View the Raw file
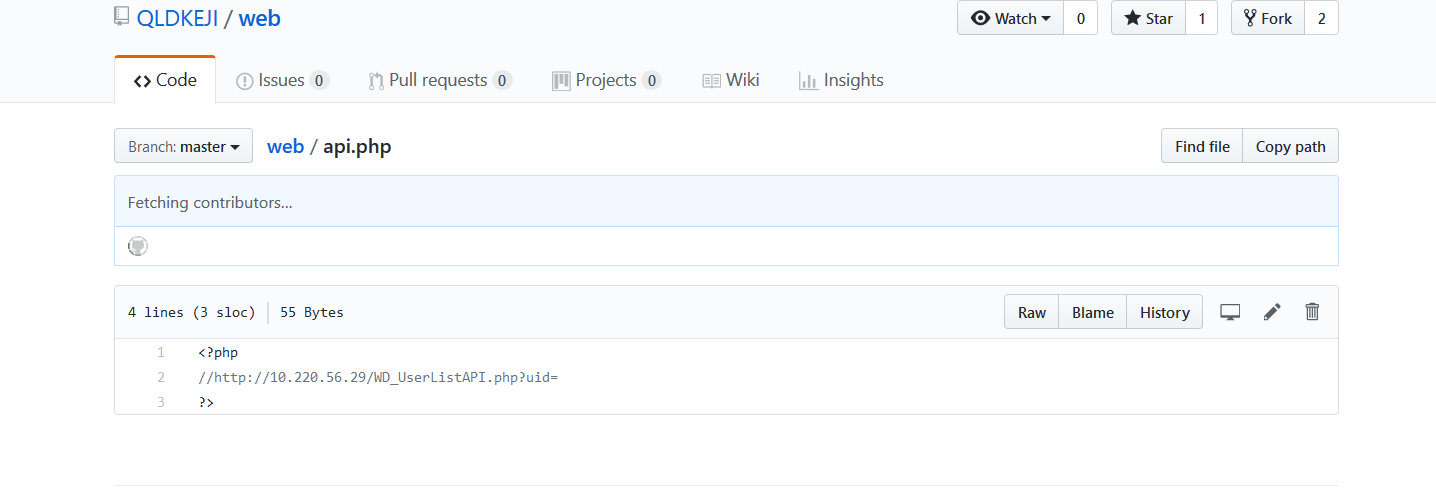 click(x=1032, y=312)
